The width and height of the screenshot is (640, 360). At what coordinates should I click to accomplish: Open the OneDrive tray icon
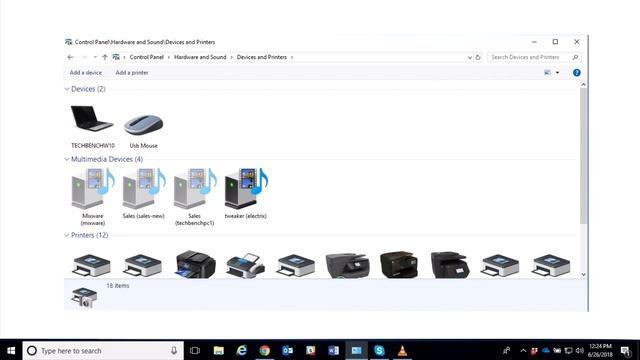546,350
